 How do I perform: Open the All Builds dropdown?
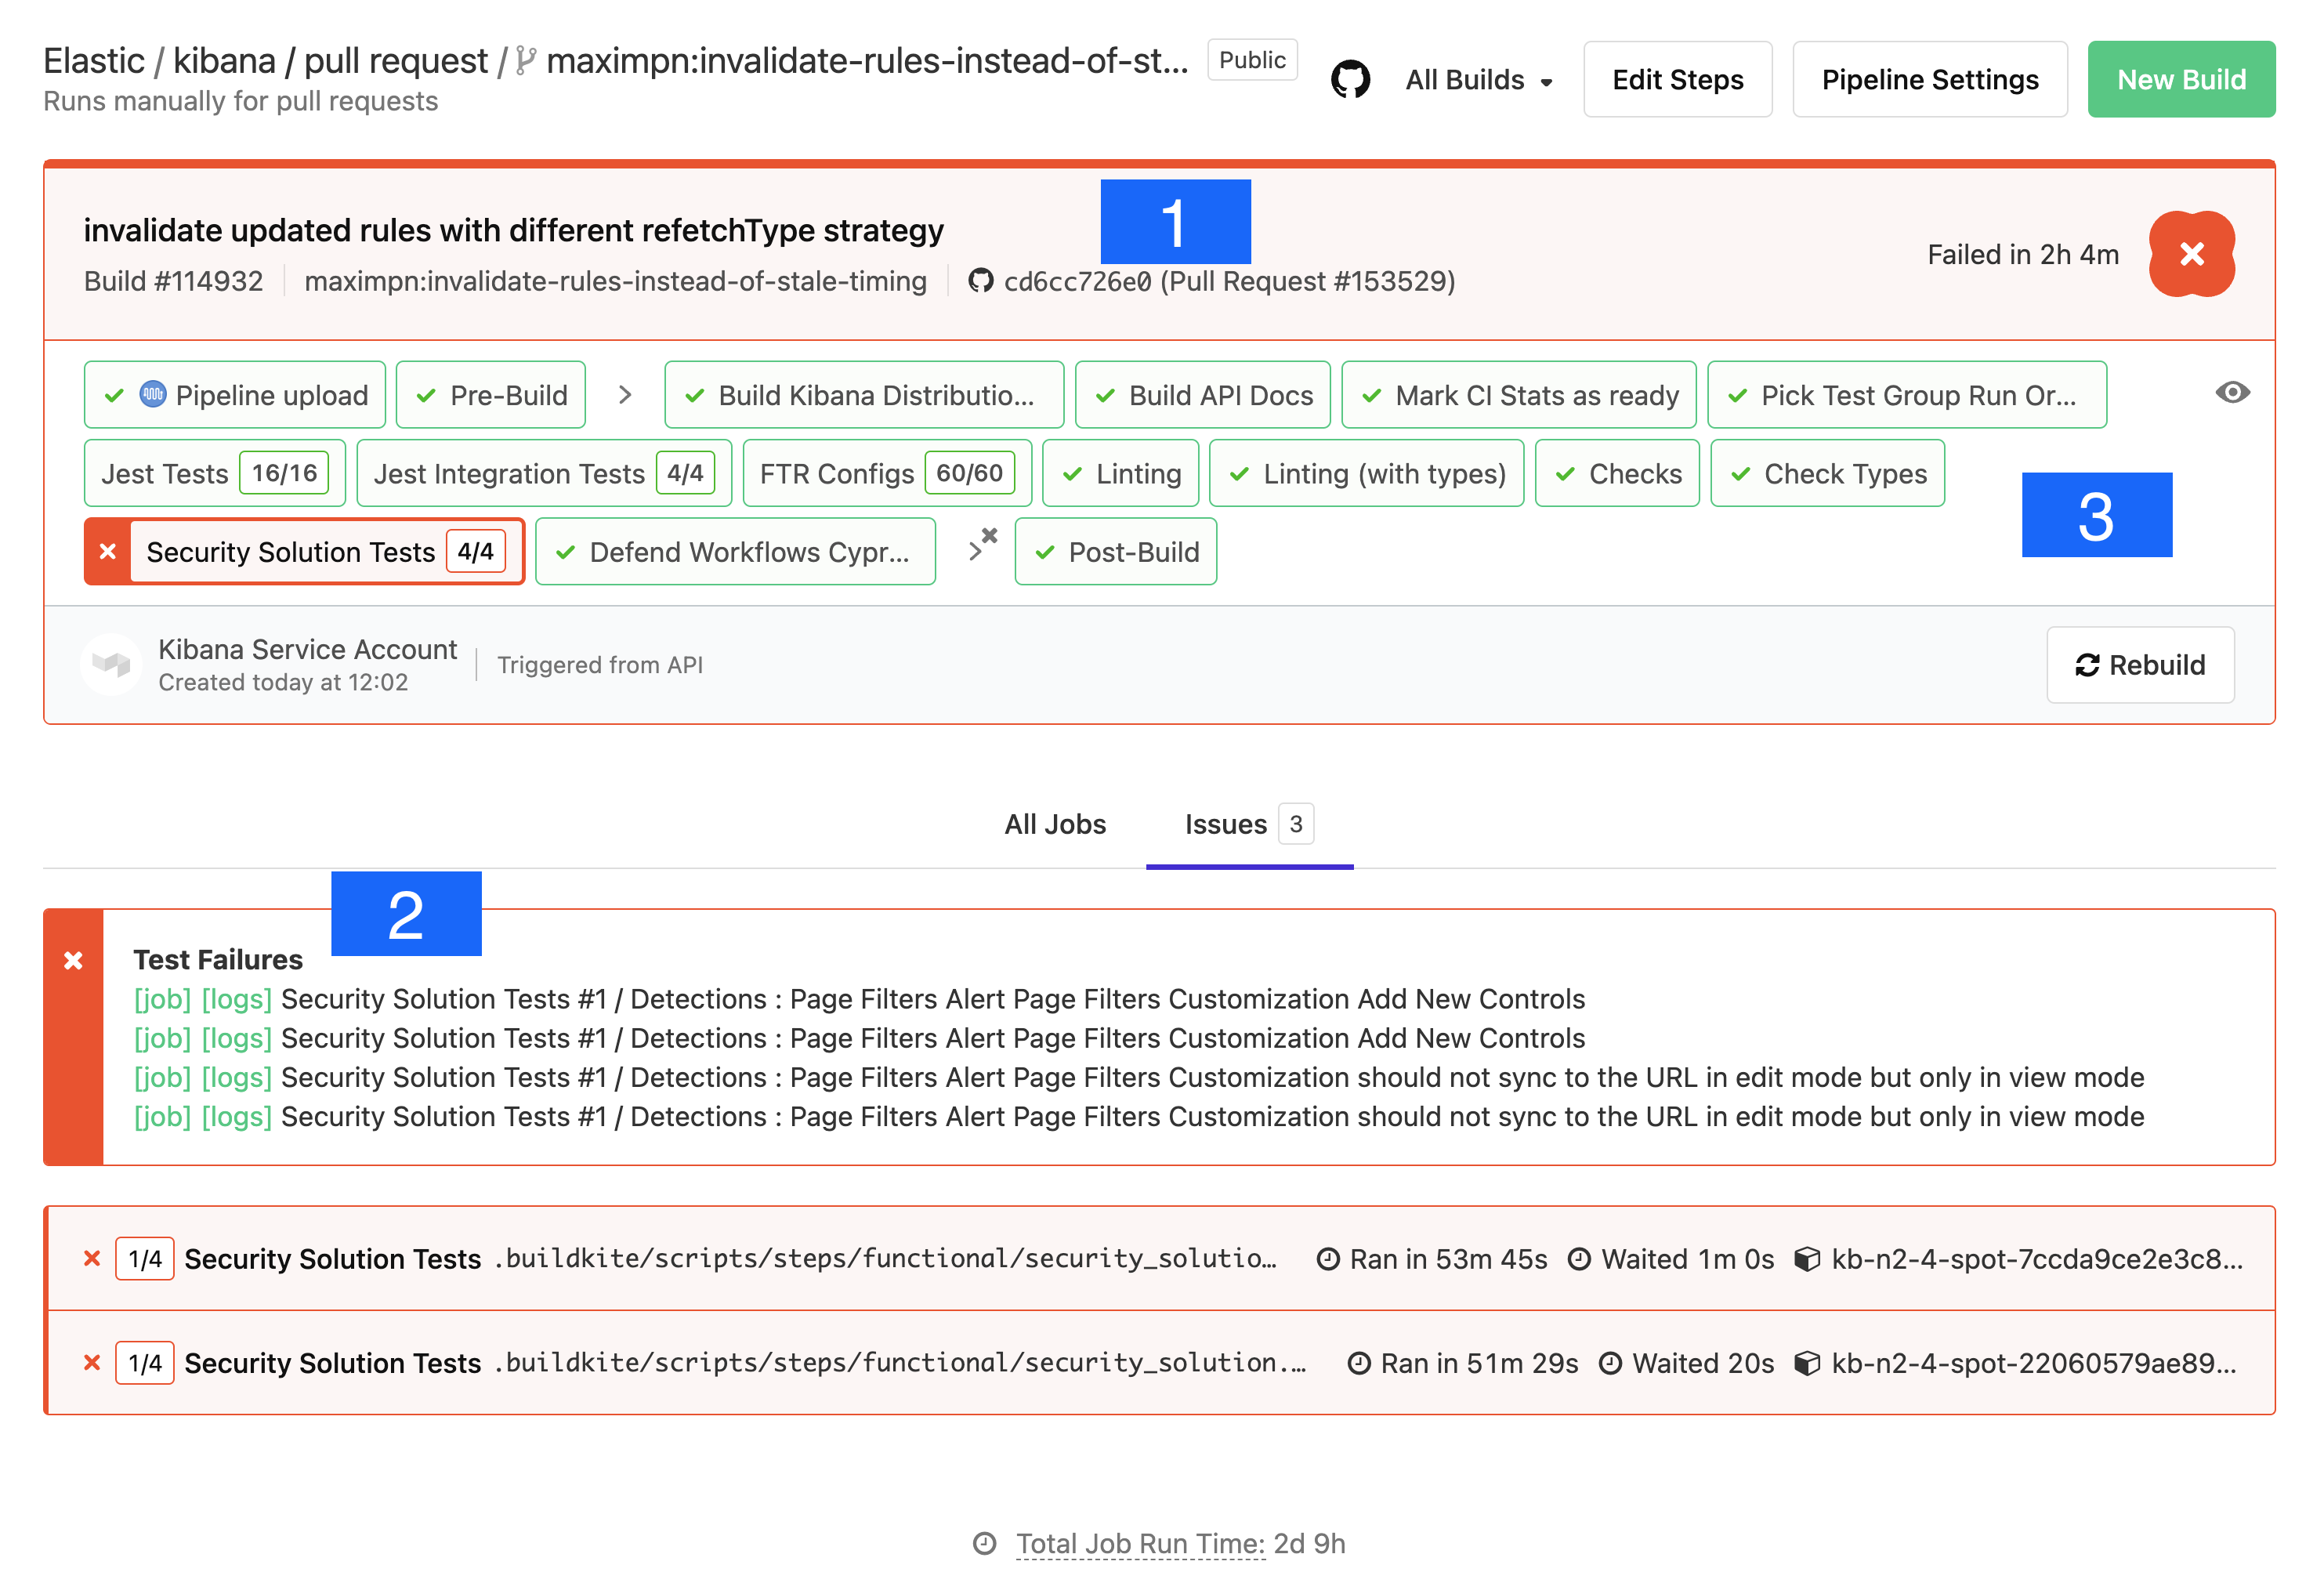(1478, 80)
